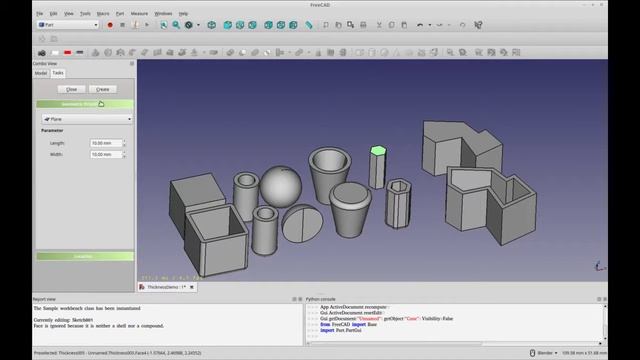The height and width of the screenshot is (360, 640).
Task: Click the fit selection magnifier icon
Action: 176,25
